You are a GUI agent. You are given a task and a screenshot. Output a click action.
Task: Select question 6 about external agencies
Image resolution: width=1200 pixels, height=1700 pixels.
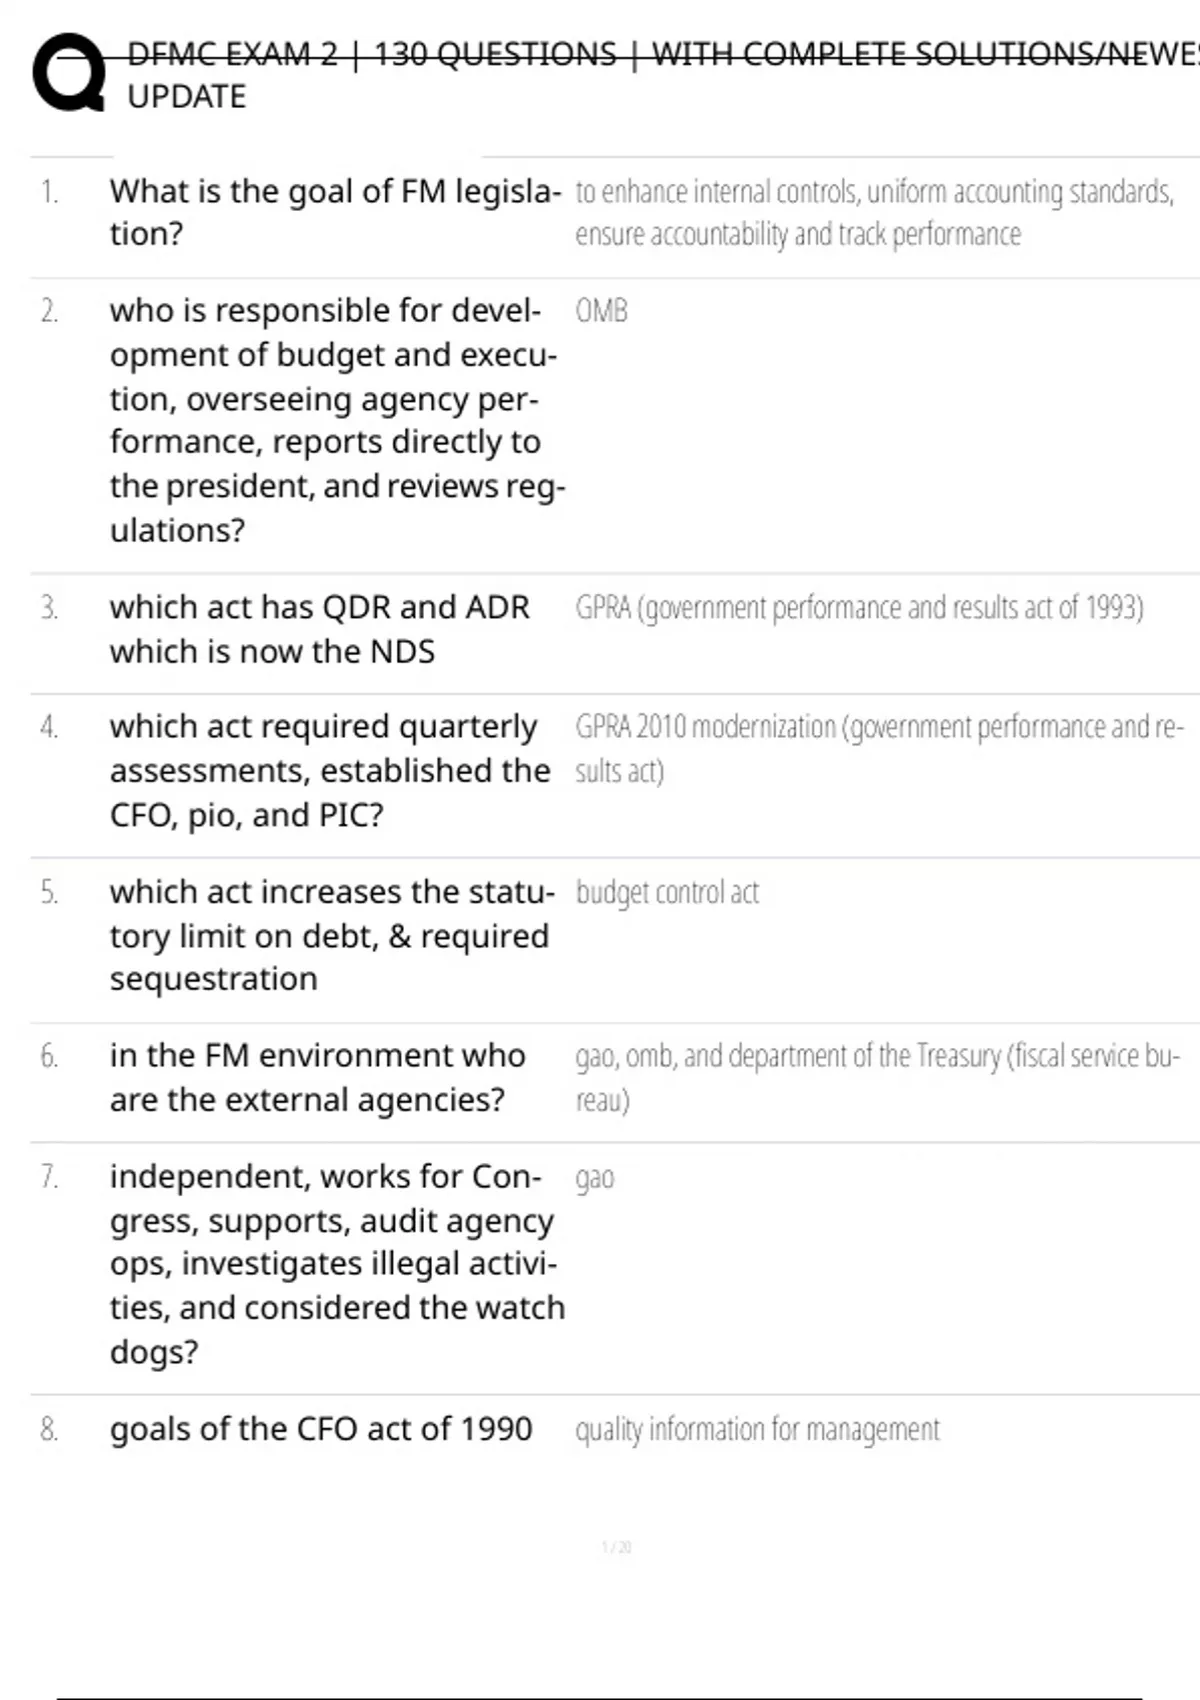[x=318, y=1077]
